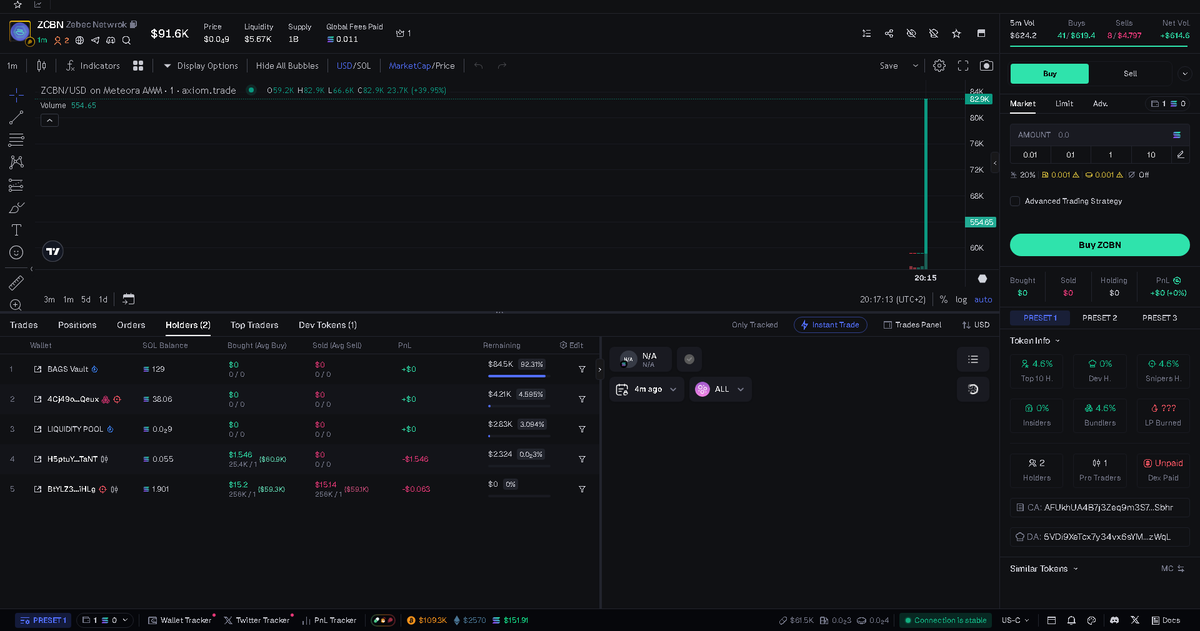
Task: Toggle USD/SOL currency display
Action: click(x=353, y=66)
